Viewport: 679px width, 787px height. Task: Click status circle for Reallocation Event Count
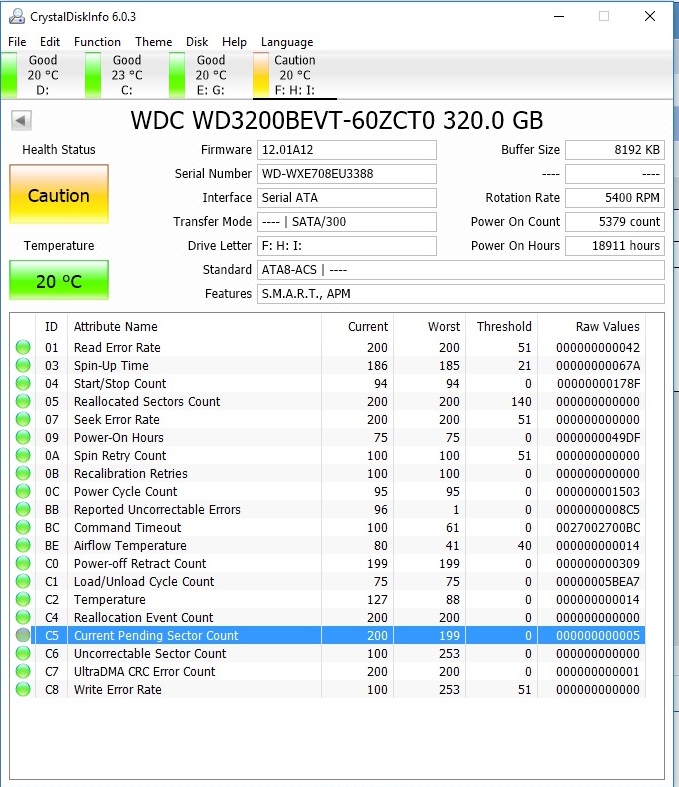(x=23, y=617)
